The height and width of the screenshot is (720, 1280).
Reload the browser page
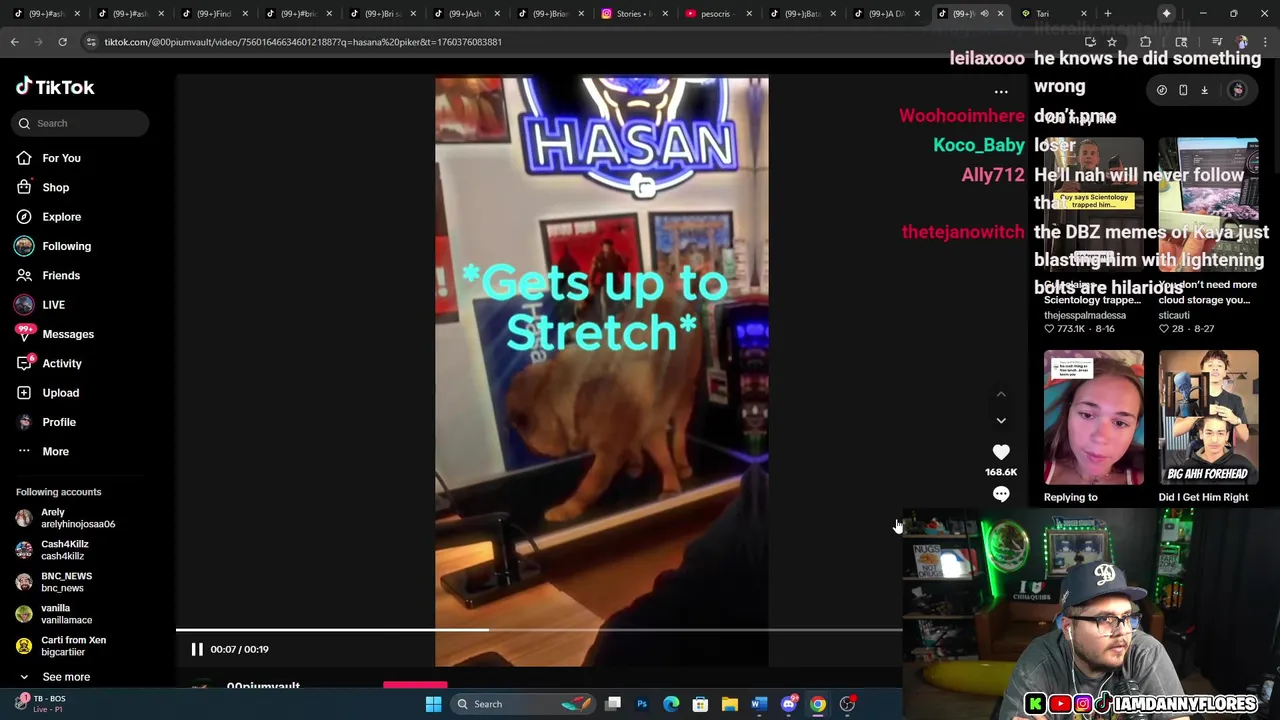62,42
